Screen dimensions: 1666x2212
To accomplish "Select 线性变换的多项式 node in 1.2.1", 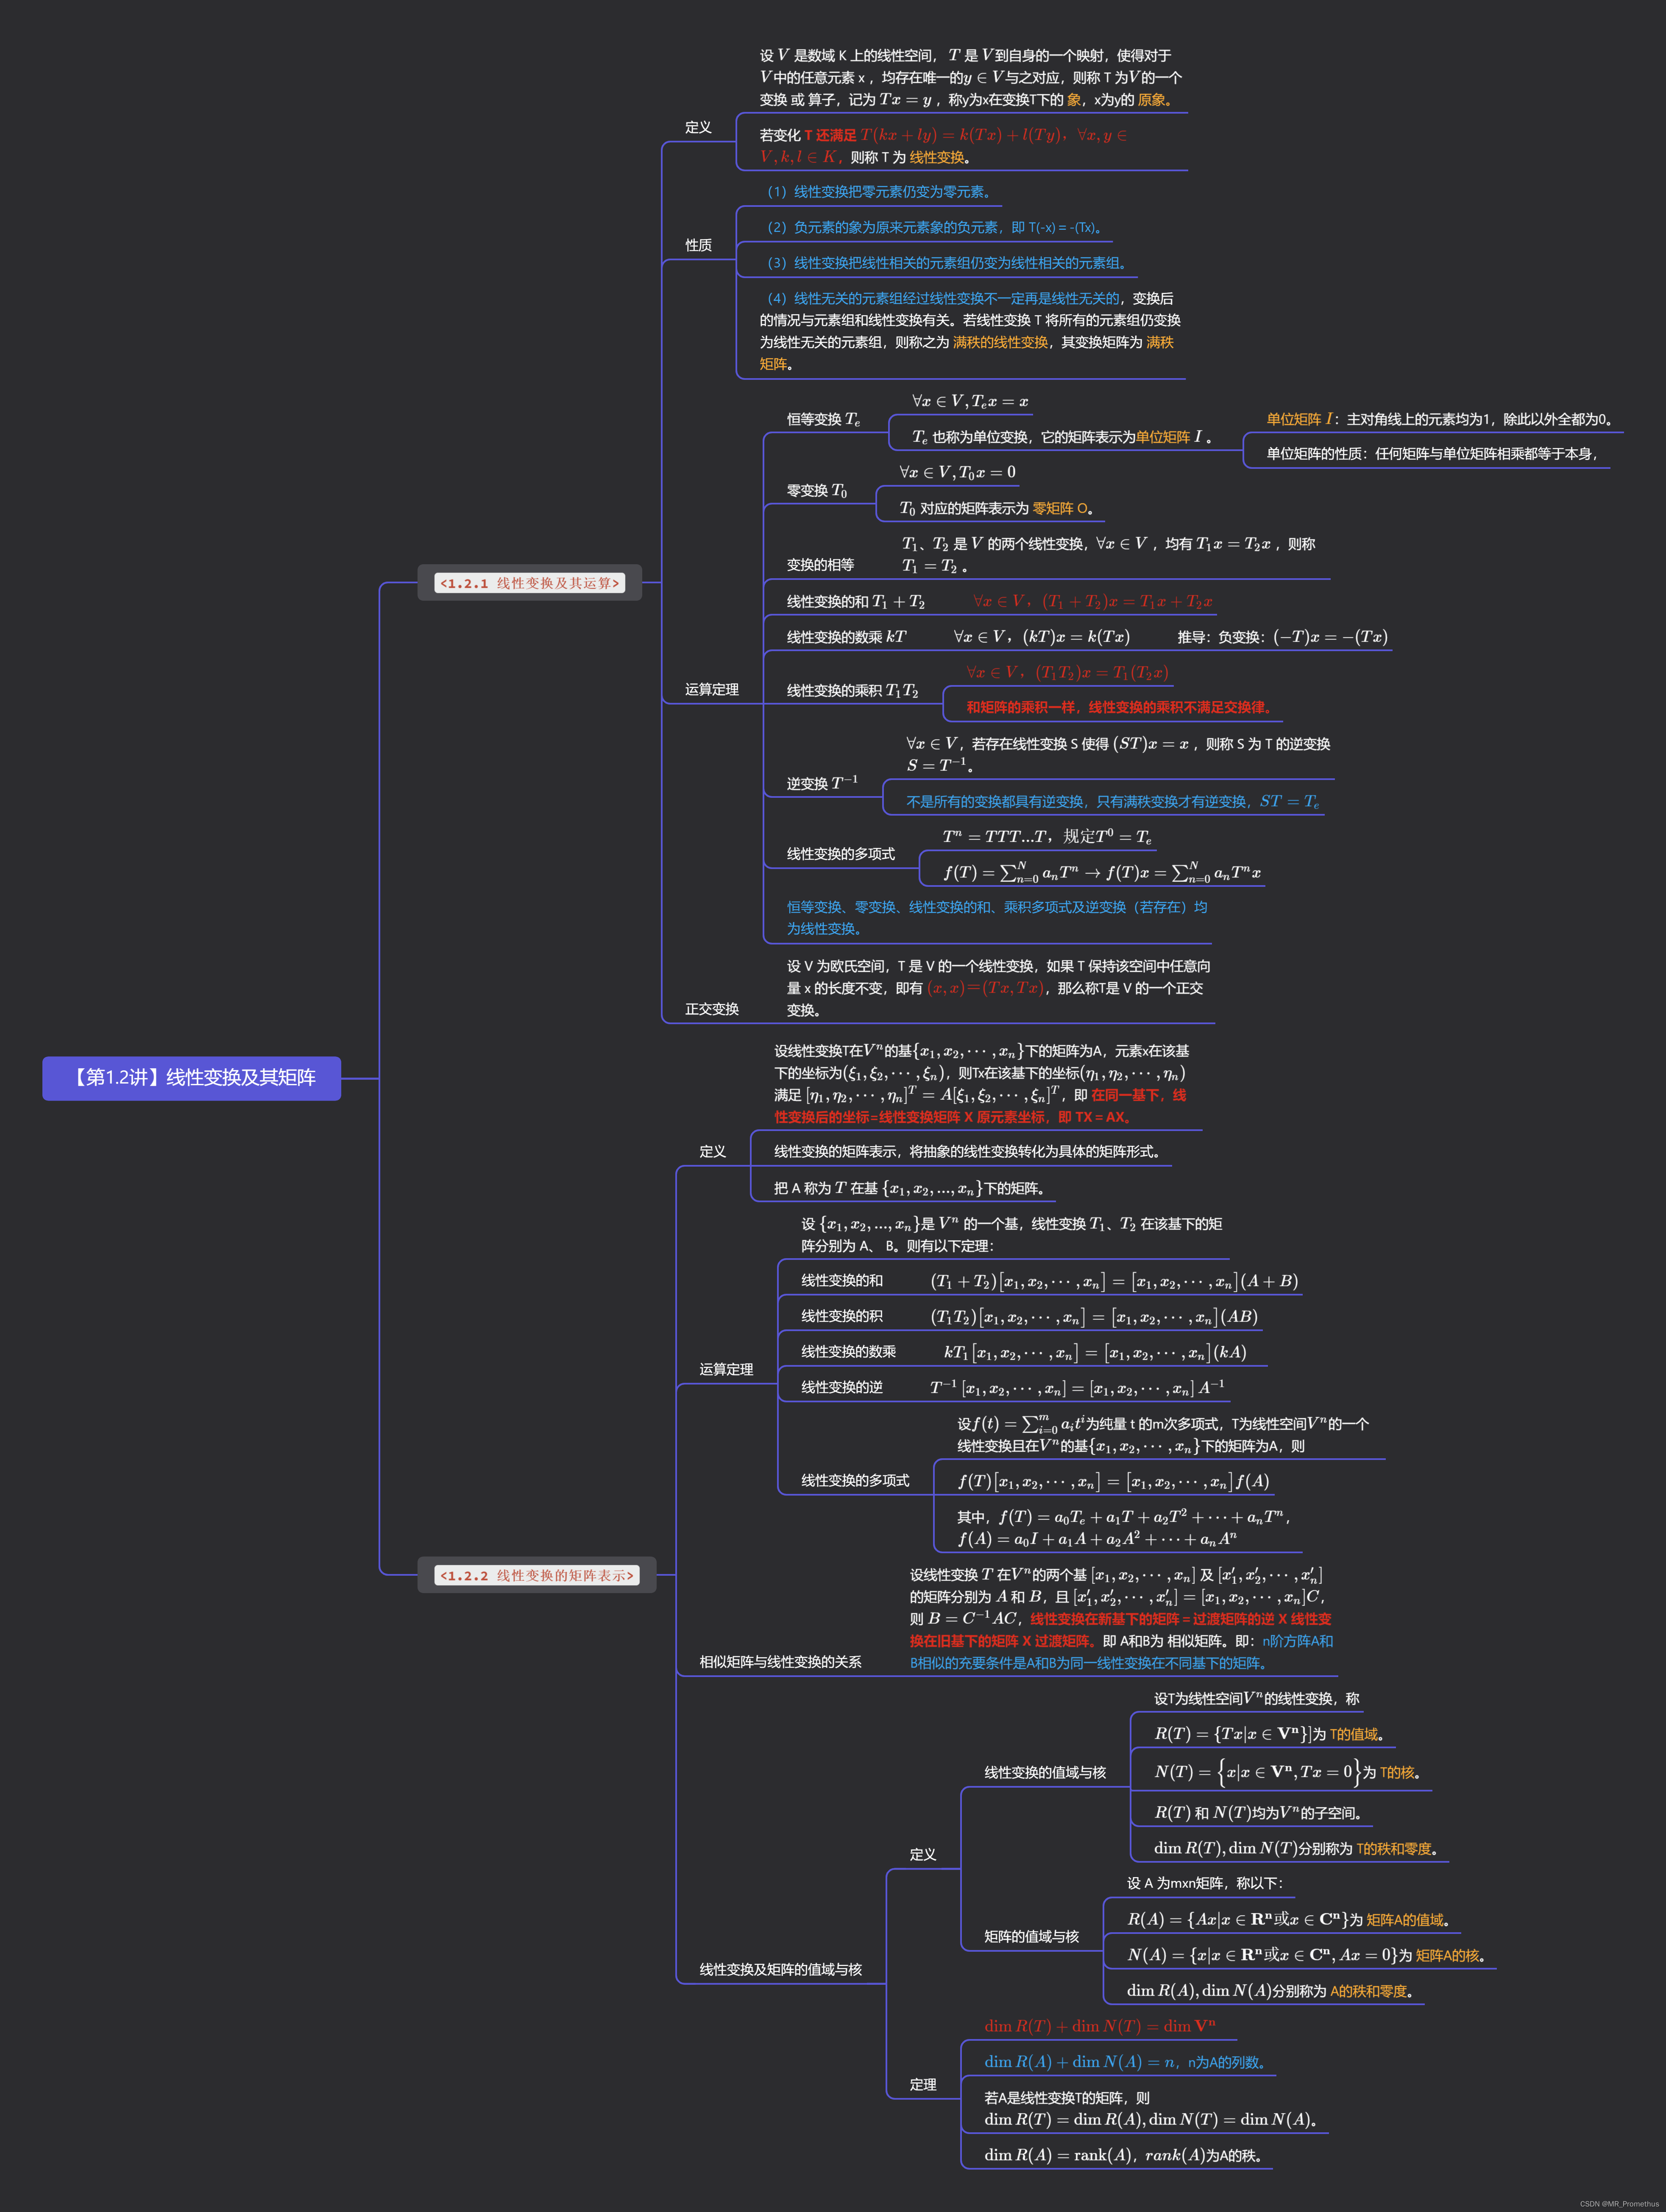I will click(x=840, y=854).
